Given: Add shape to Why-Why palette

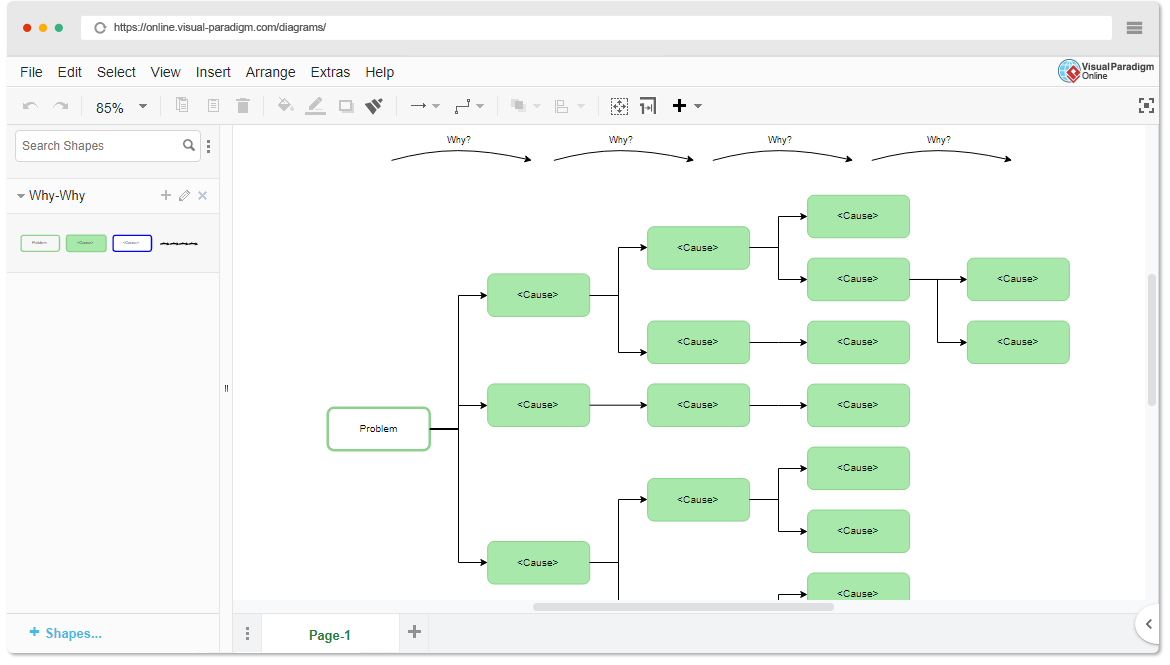Looking at the screenshot, I should tap(166, 196).
